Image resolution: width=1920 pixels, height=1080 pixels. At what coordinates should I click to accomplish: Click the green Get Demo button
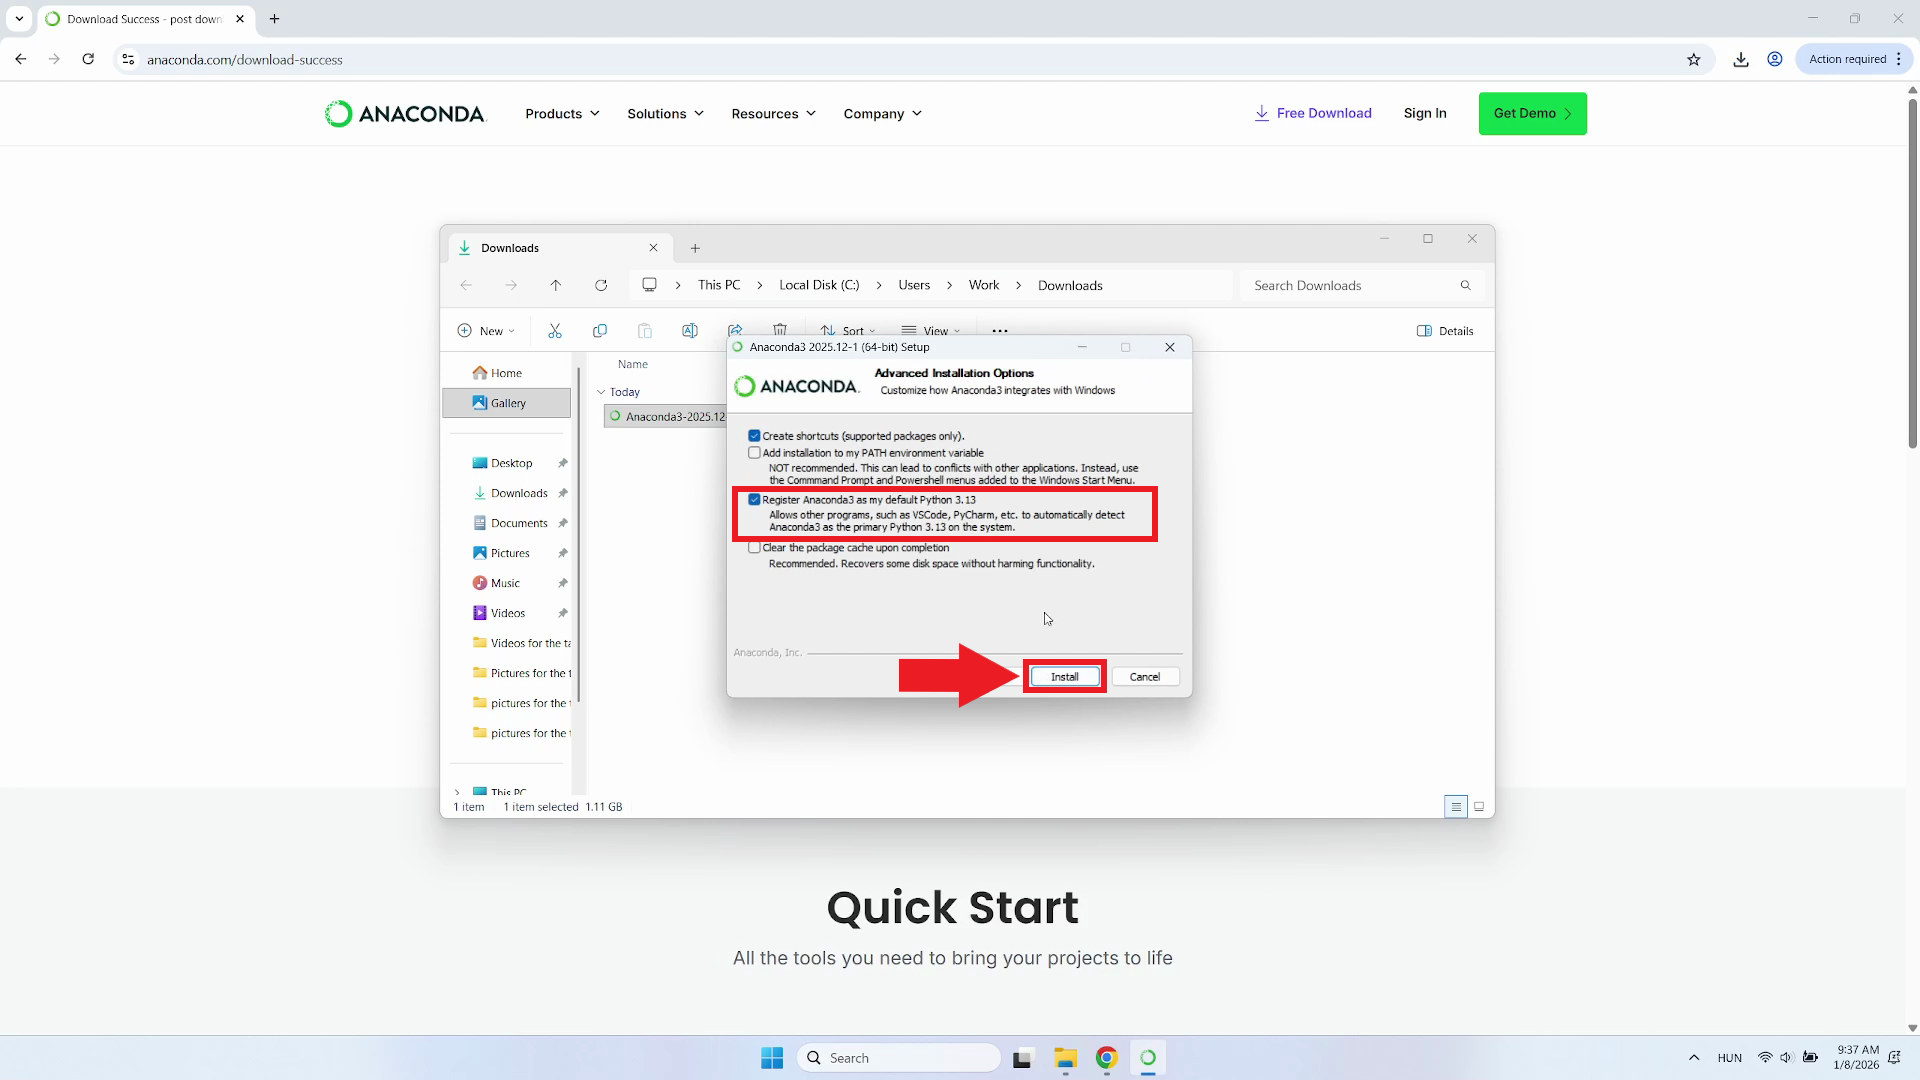[x=1532, y=114]
